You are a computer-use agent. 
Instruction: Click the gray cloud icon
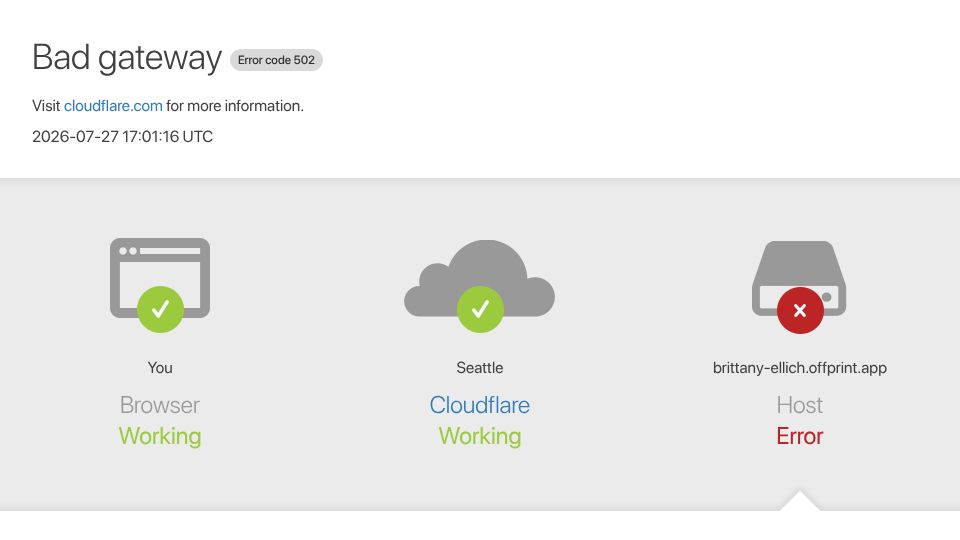[x=479, y=278]
